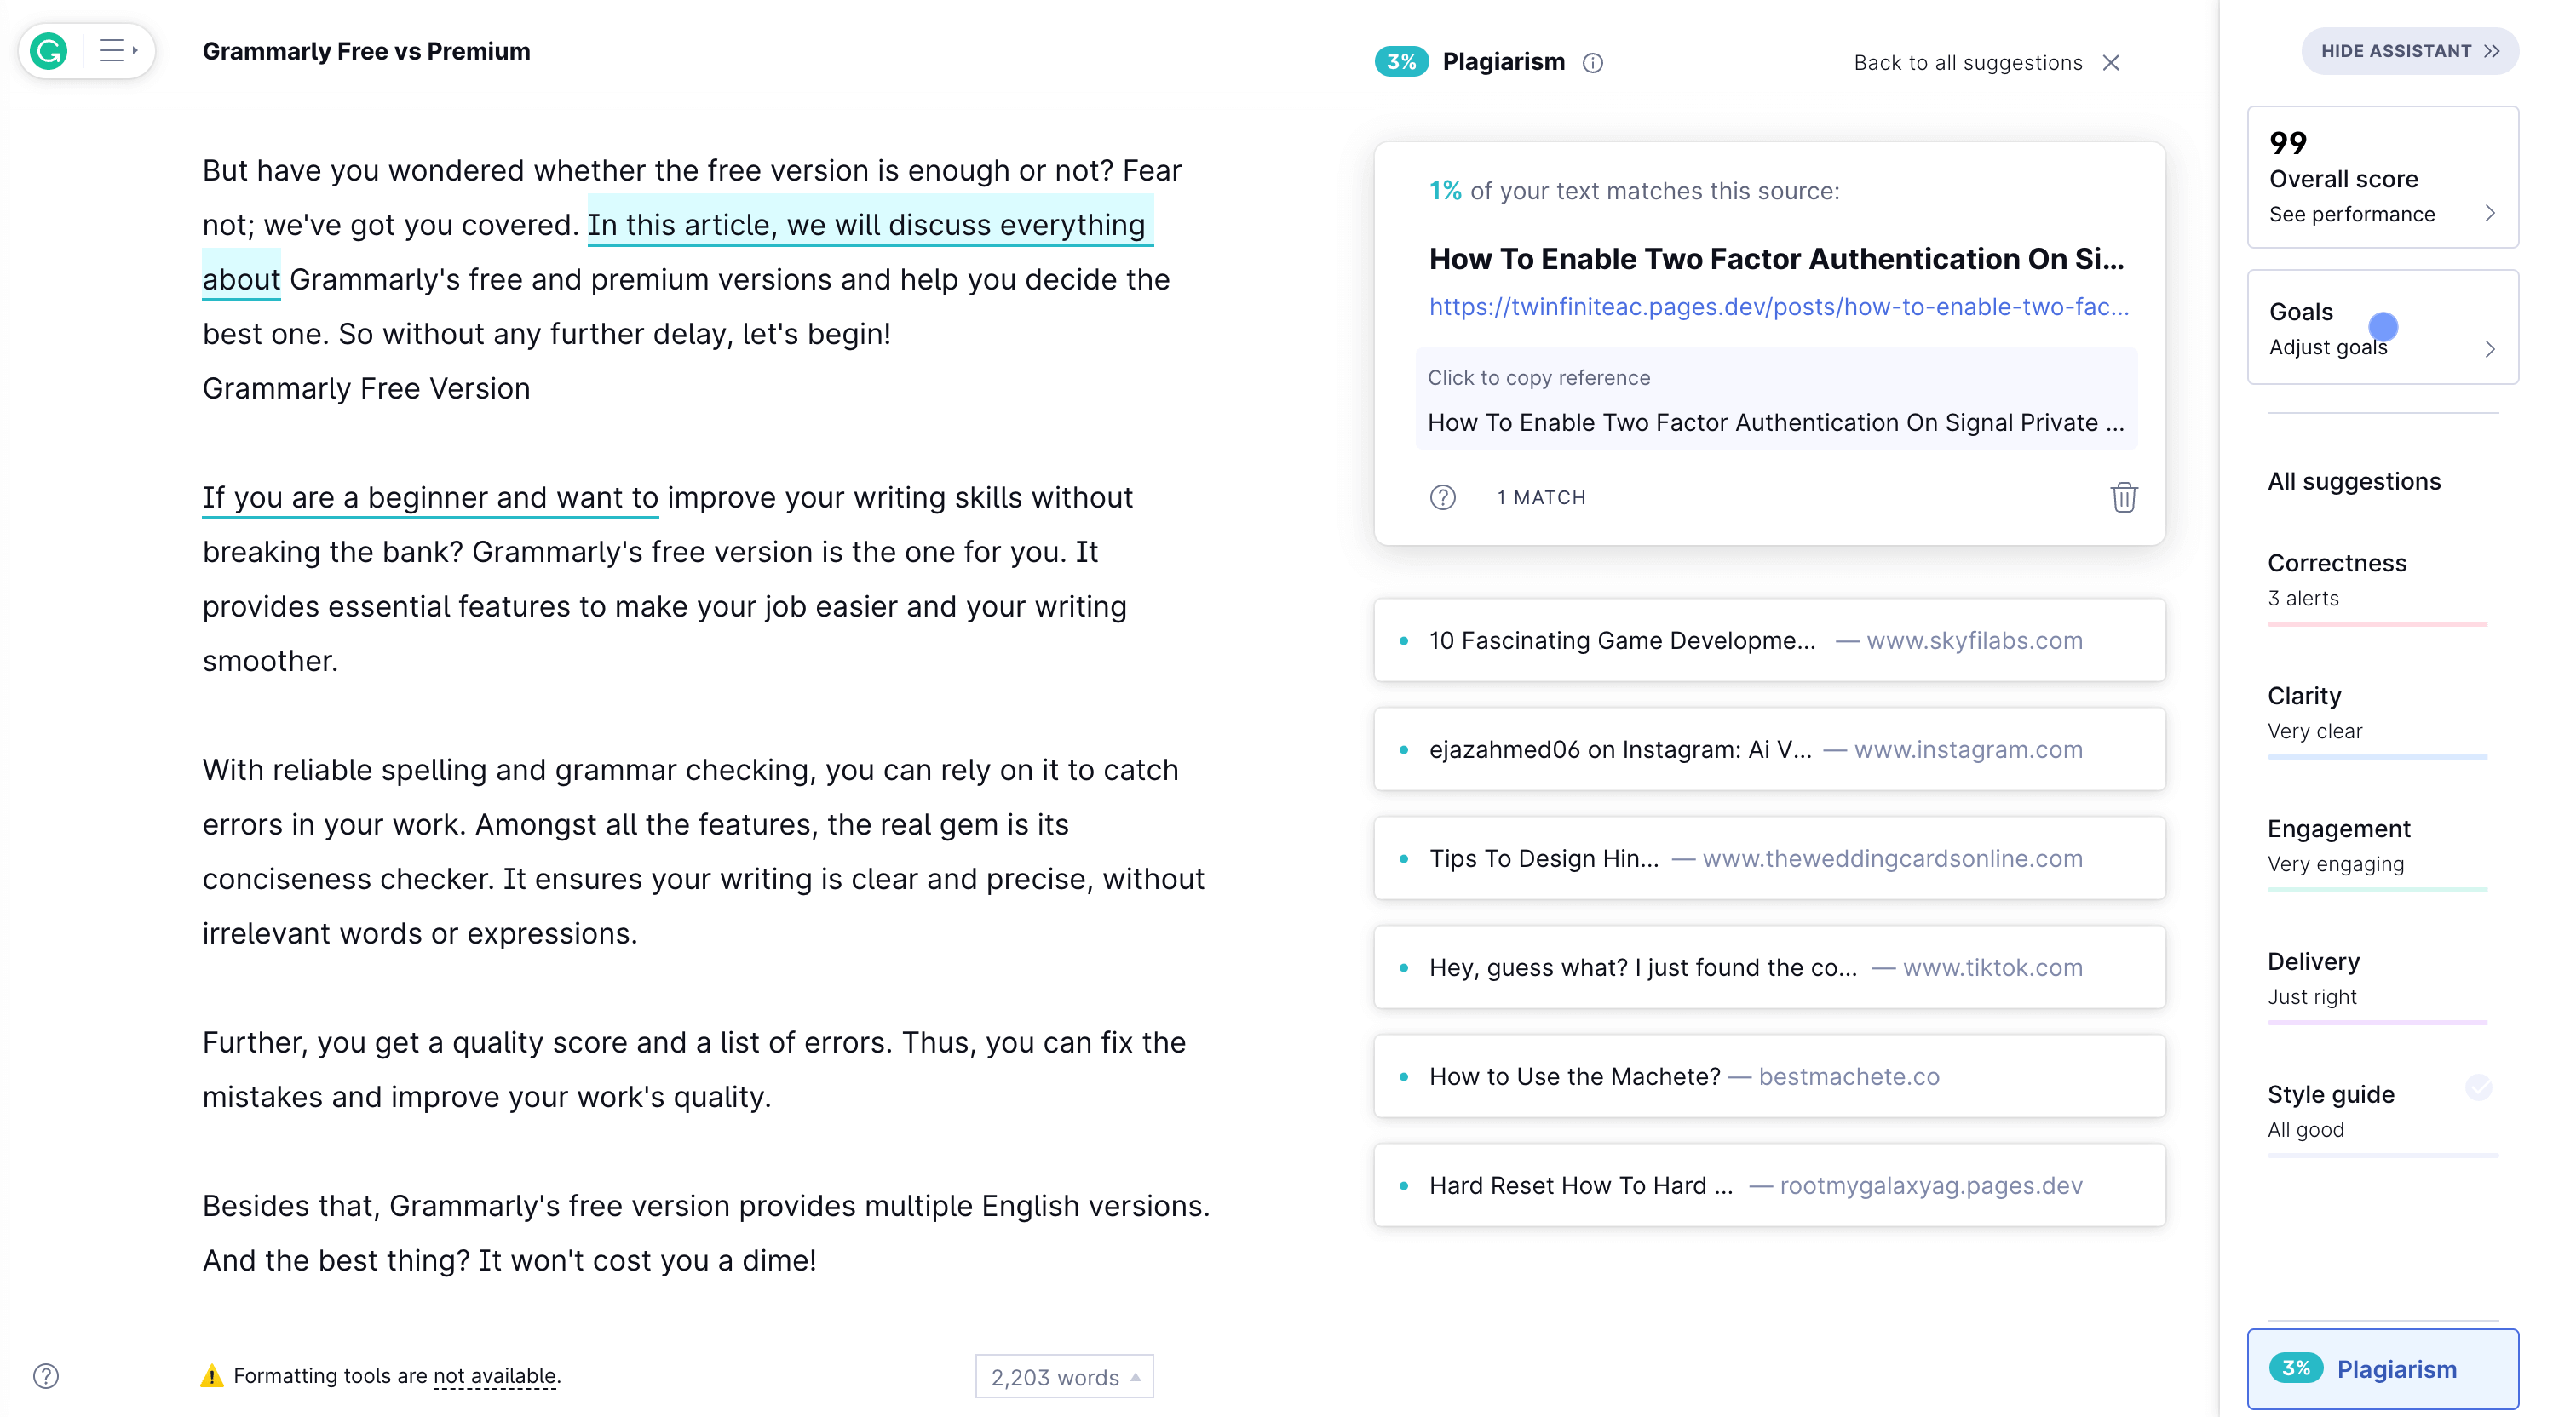Click the Grammarly logo icon
The width and height of the screenshot is (2576, 1417).
tap(47, 50)
